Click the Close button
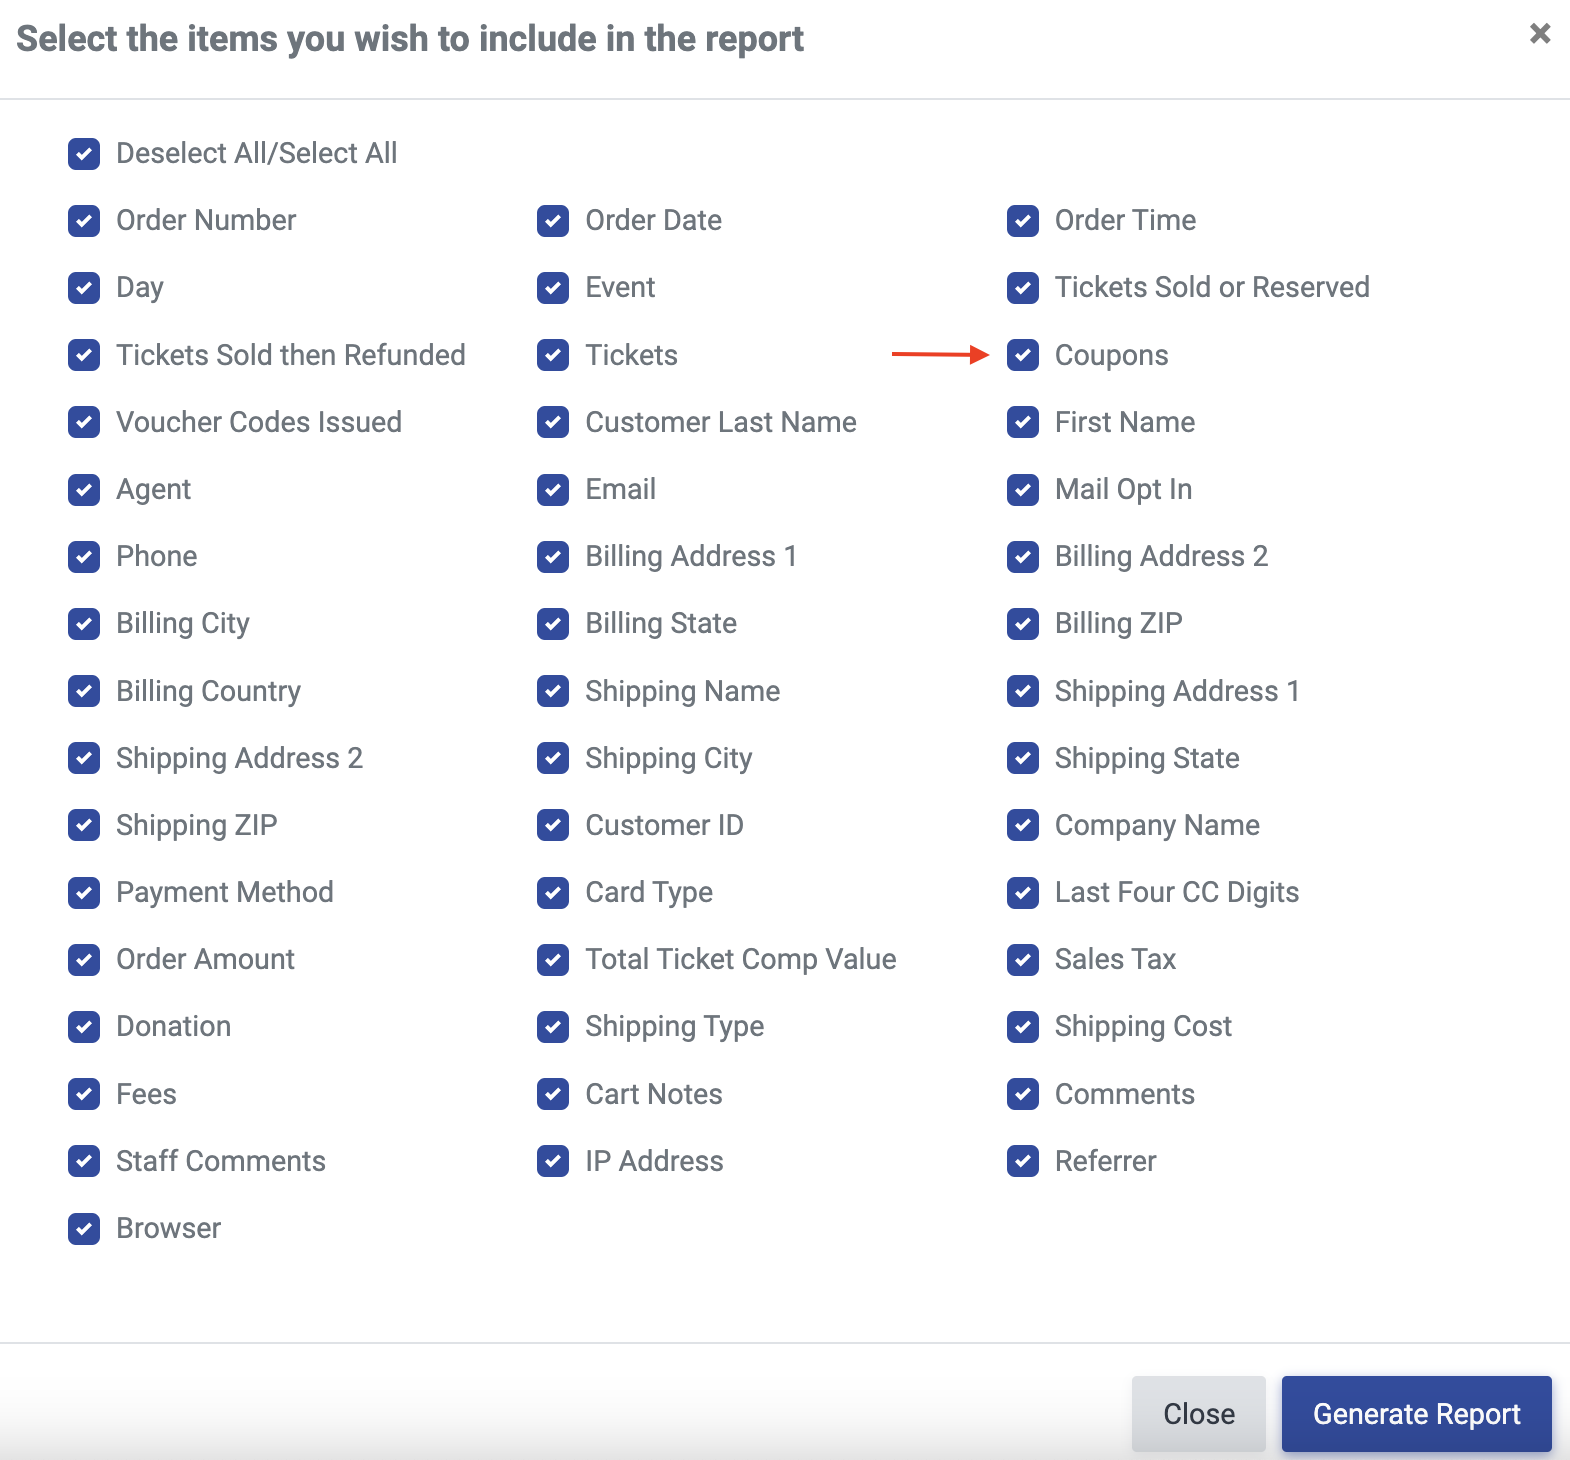Image resolution: width=1570 pixels, height=1460 pixels. 1198,1414
